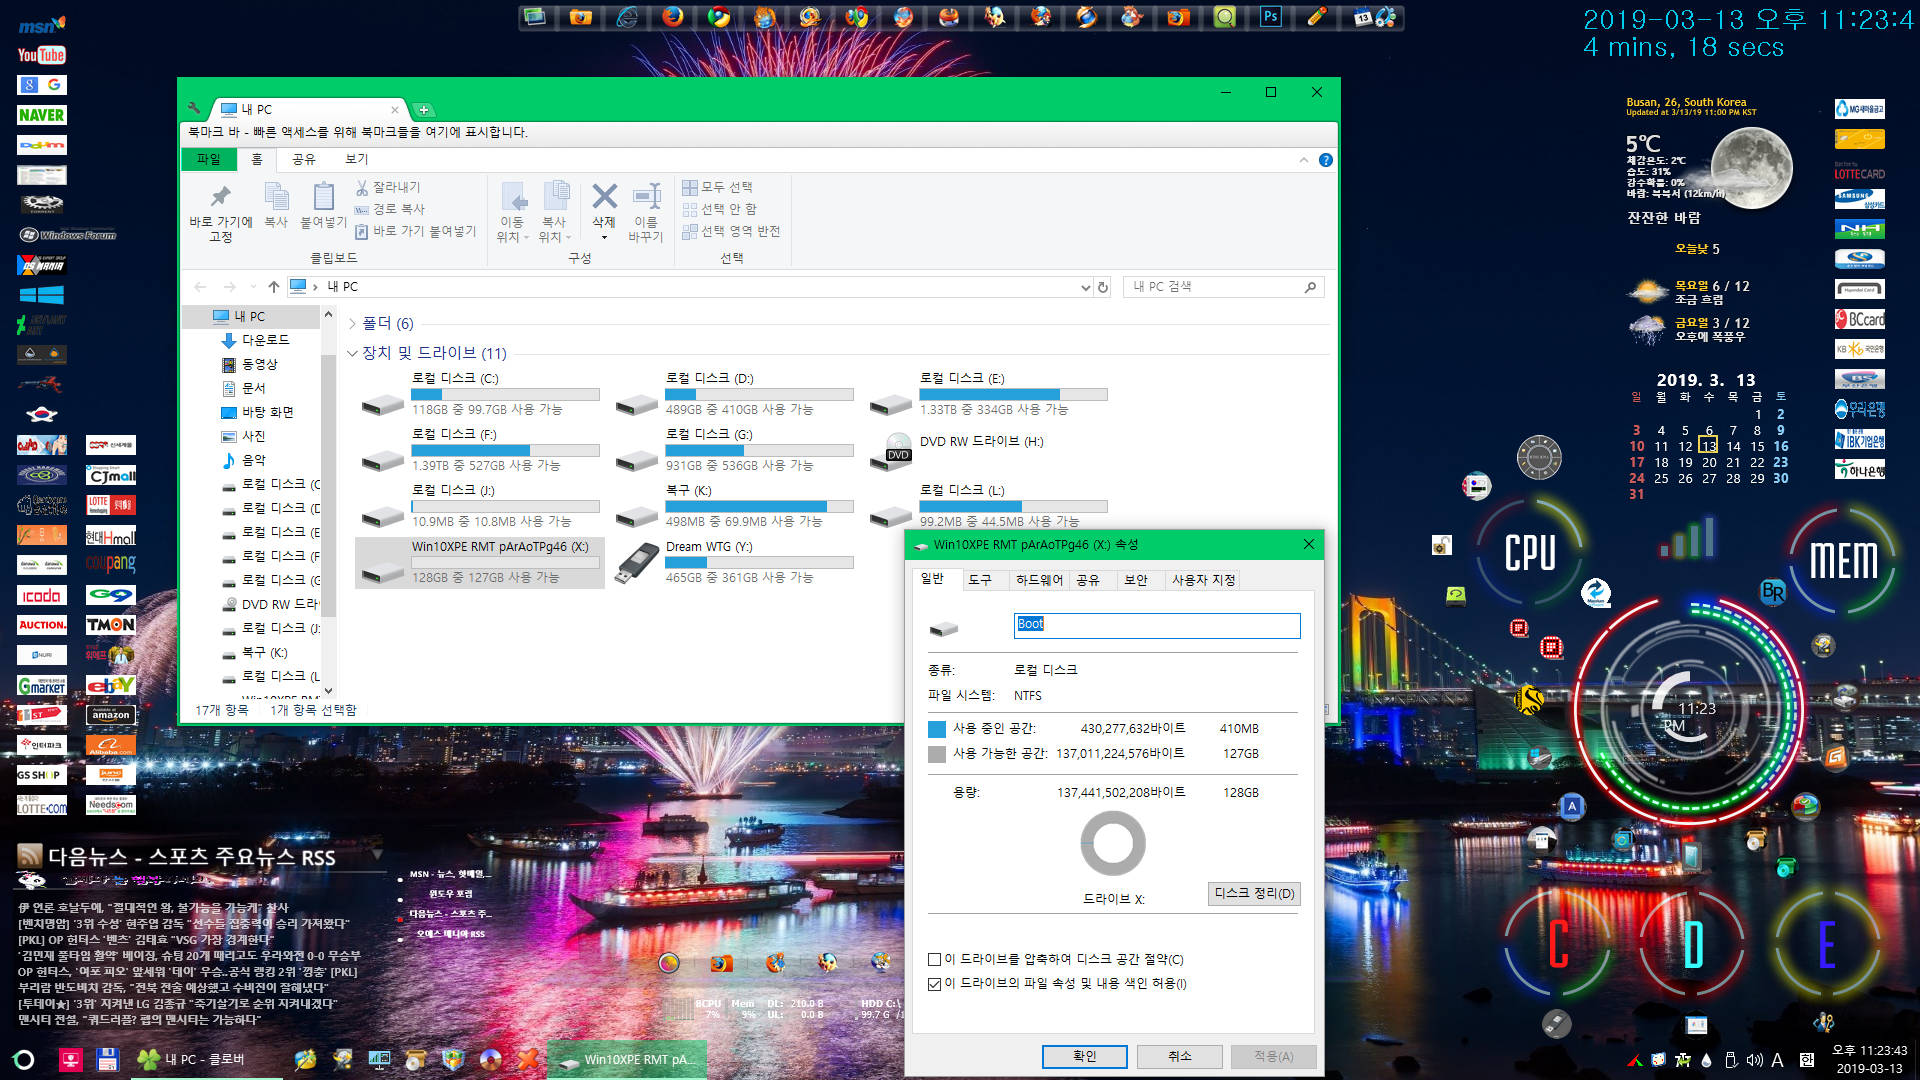Open the BCcard shortcut on the right

tap(1859, 319)
